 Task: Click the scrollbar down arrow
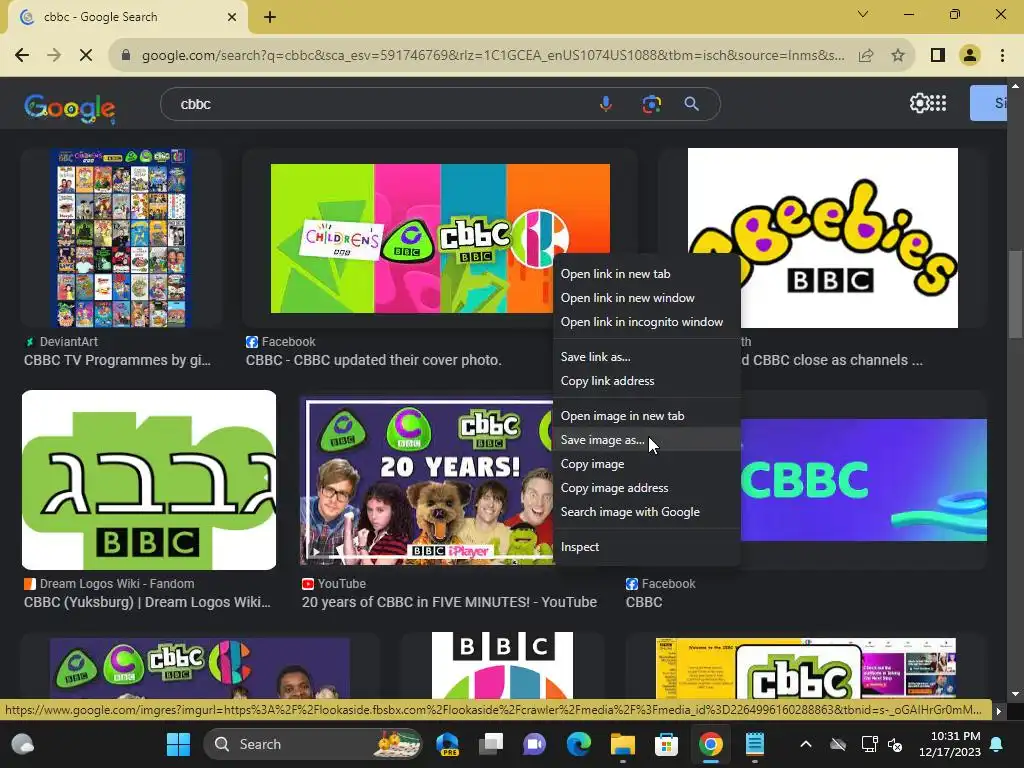click(x=1015, y=694)
